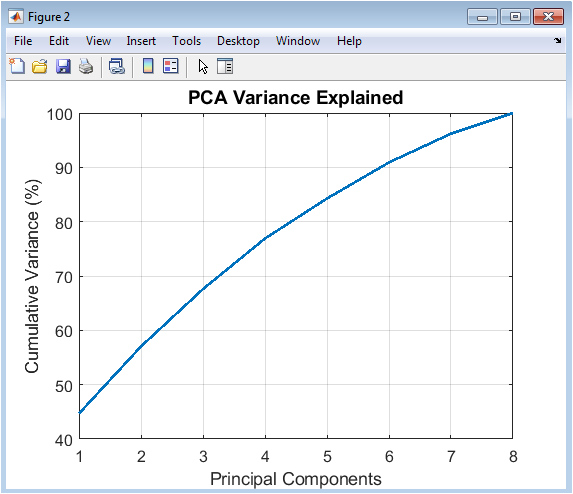
Task: Click the New Figure icon
Action: [x=17, y=66]
